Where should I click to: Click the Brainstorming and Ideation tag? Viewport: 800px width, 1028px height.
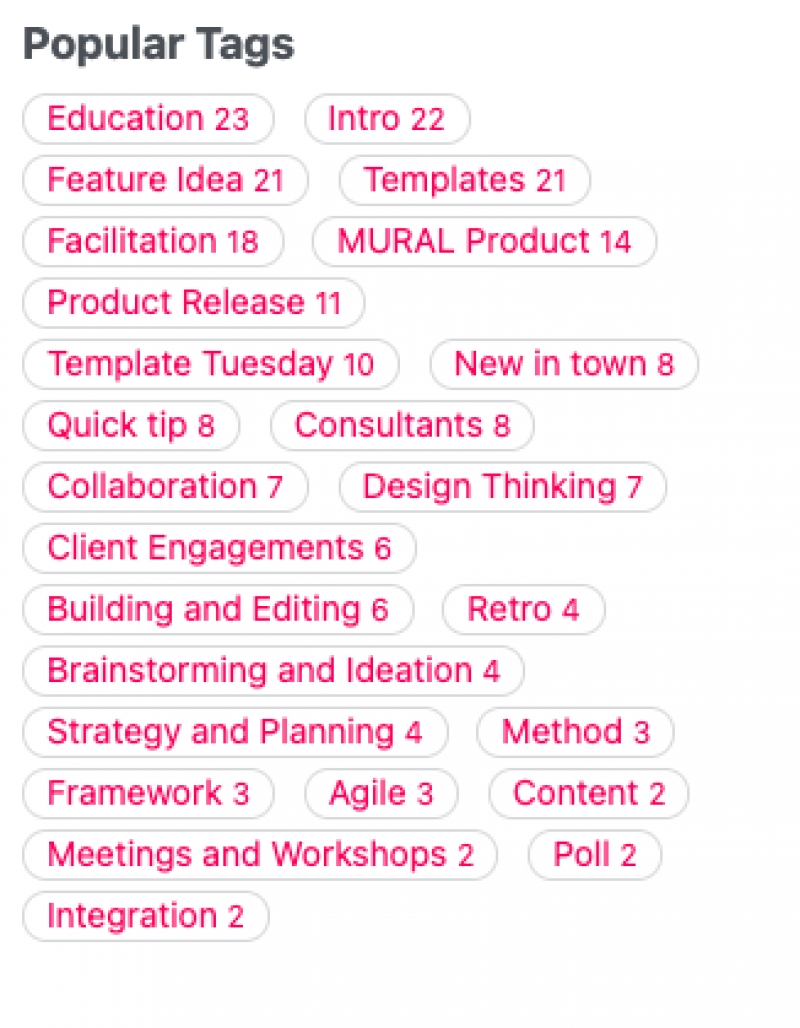[x=273, y=670]
